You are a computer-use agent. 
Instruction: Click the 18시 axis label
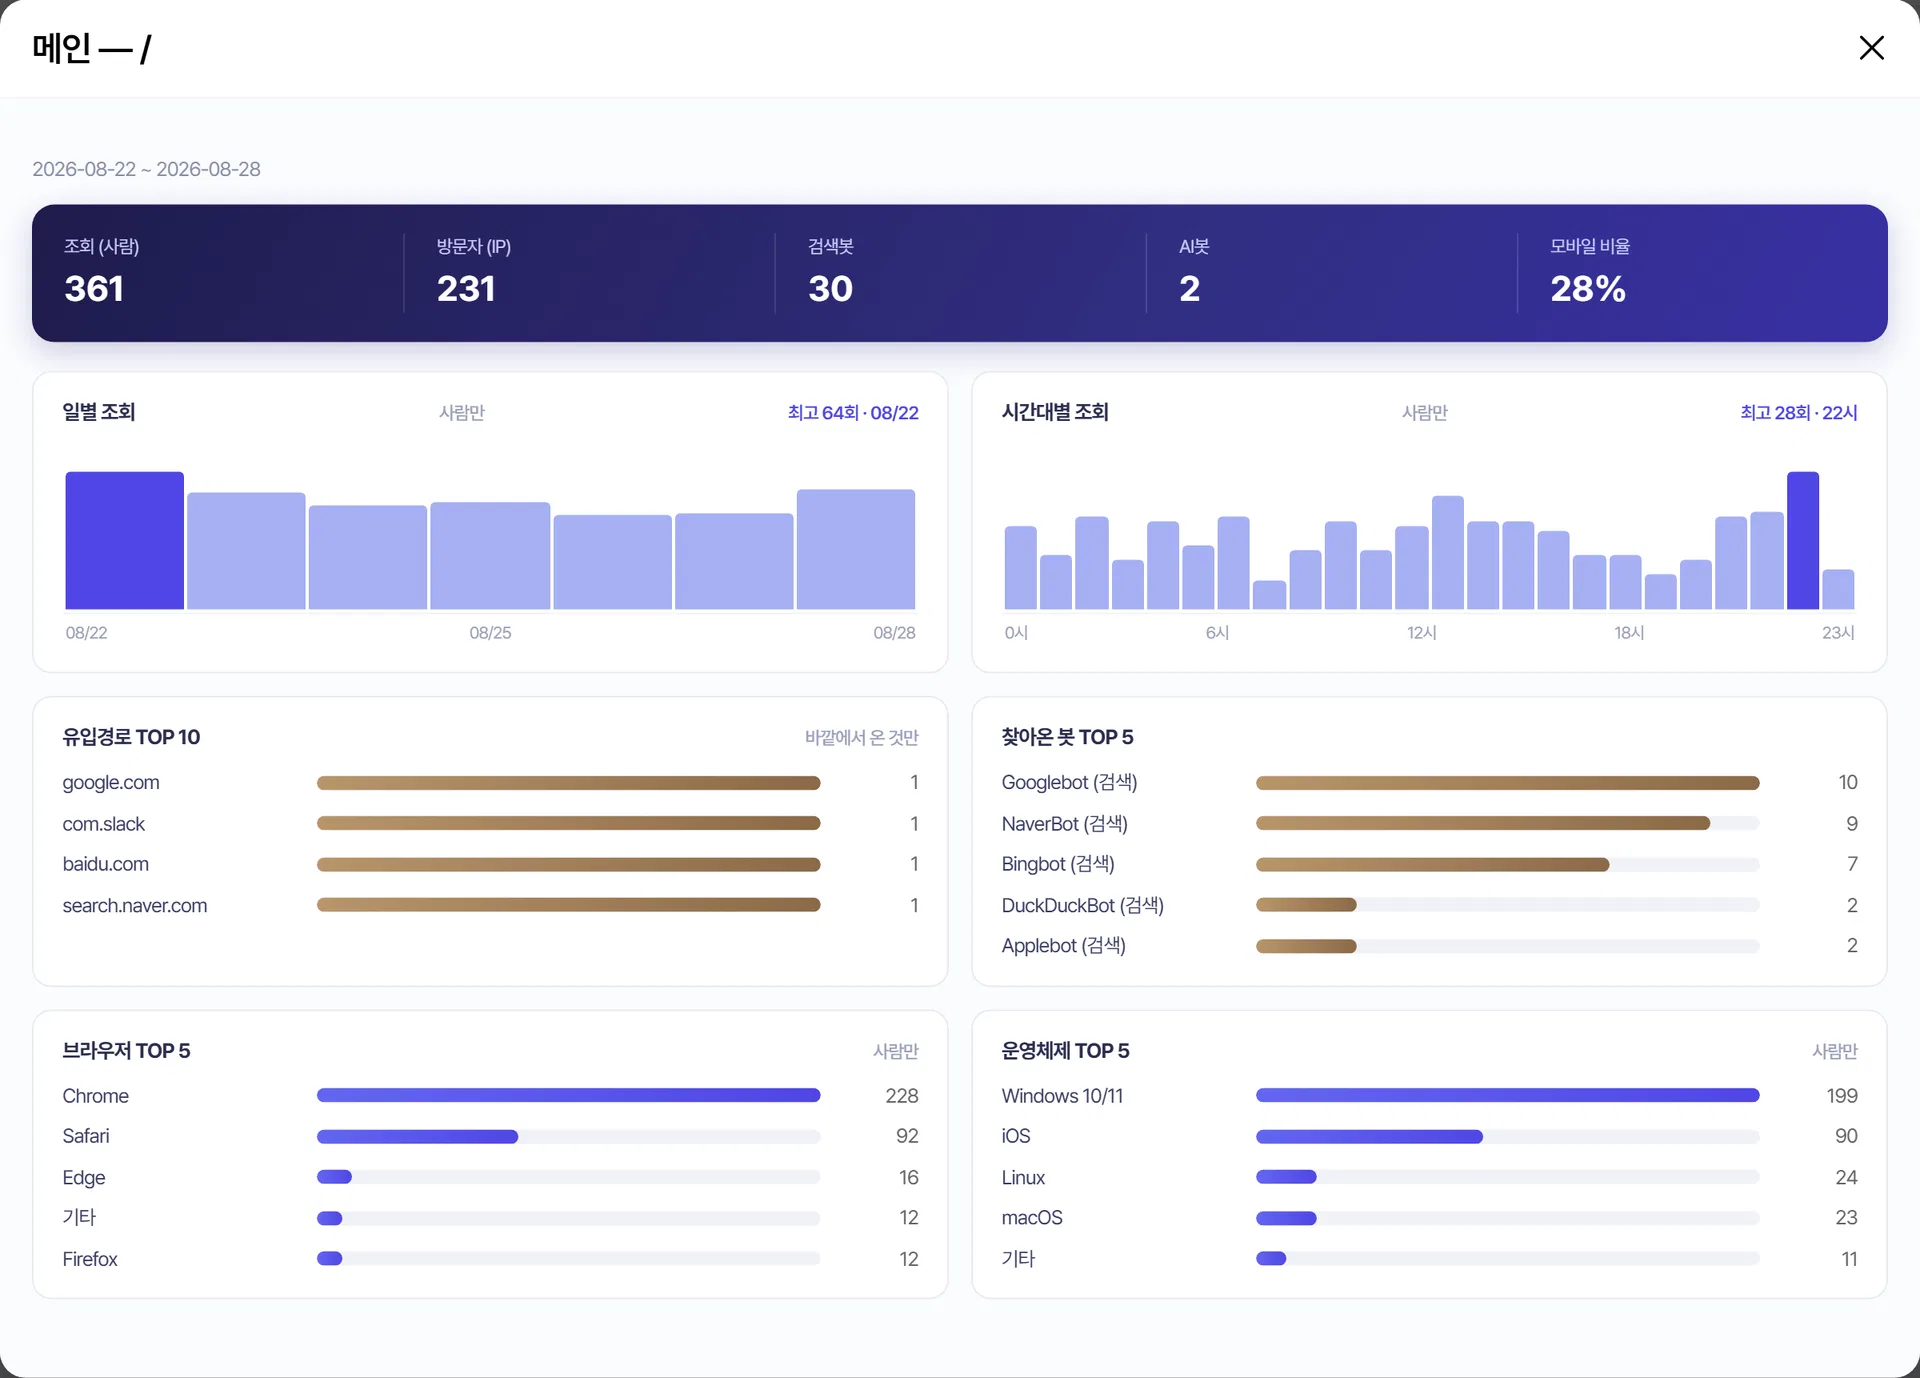pos(1629,633)
